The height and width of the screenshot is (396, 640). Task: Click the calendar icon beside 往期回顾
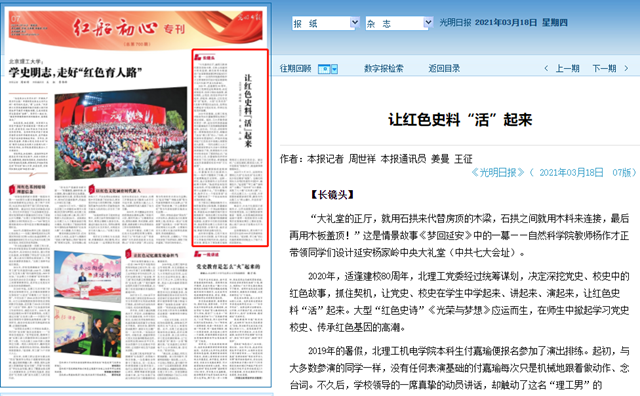[324, 69]
